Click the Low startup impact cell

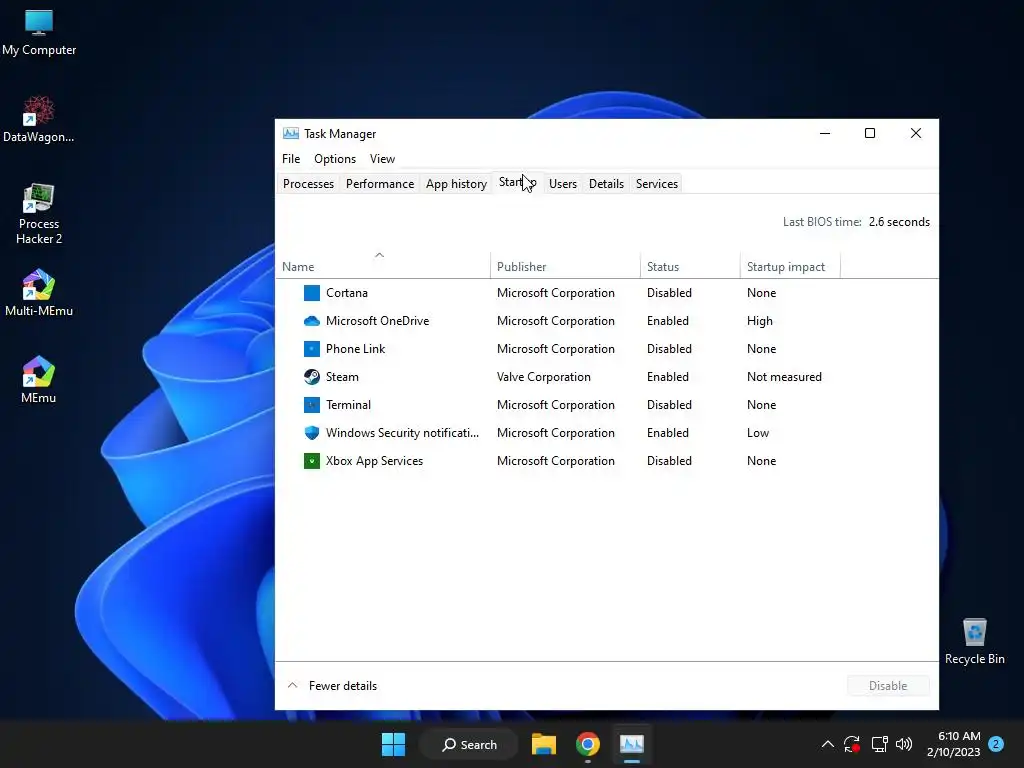[x=758, y=433]
